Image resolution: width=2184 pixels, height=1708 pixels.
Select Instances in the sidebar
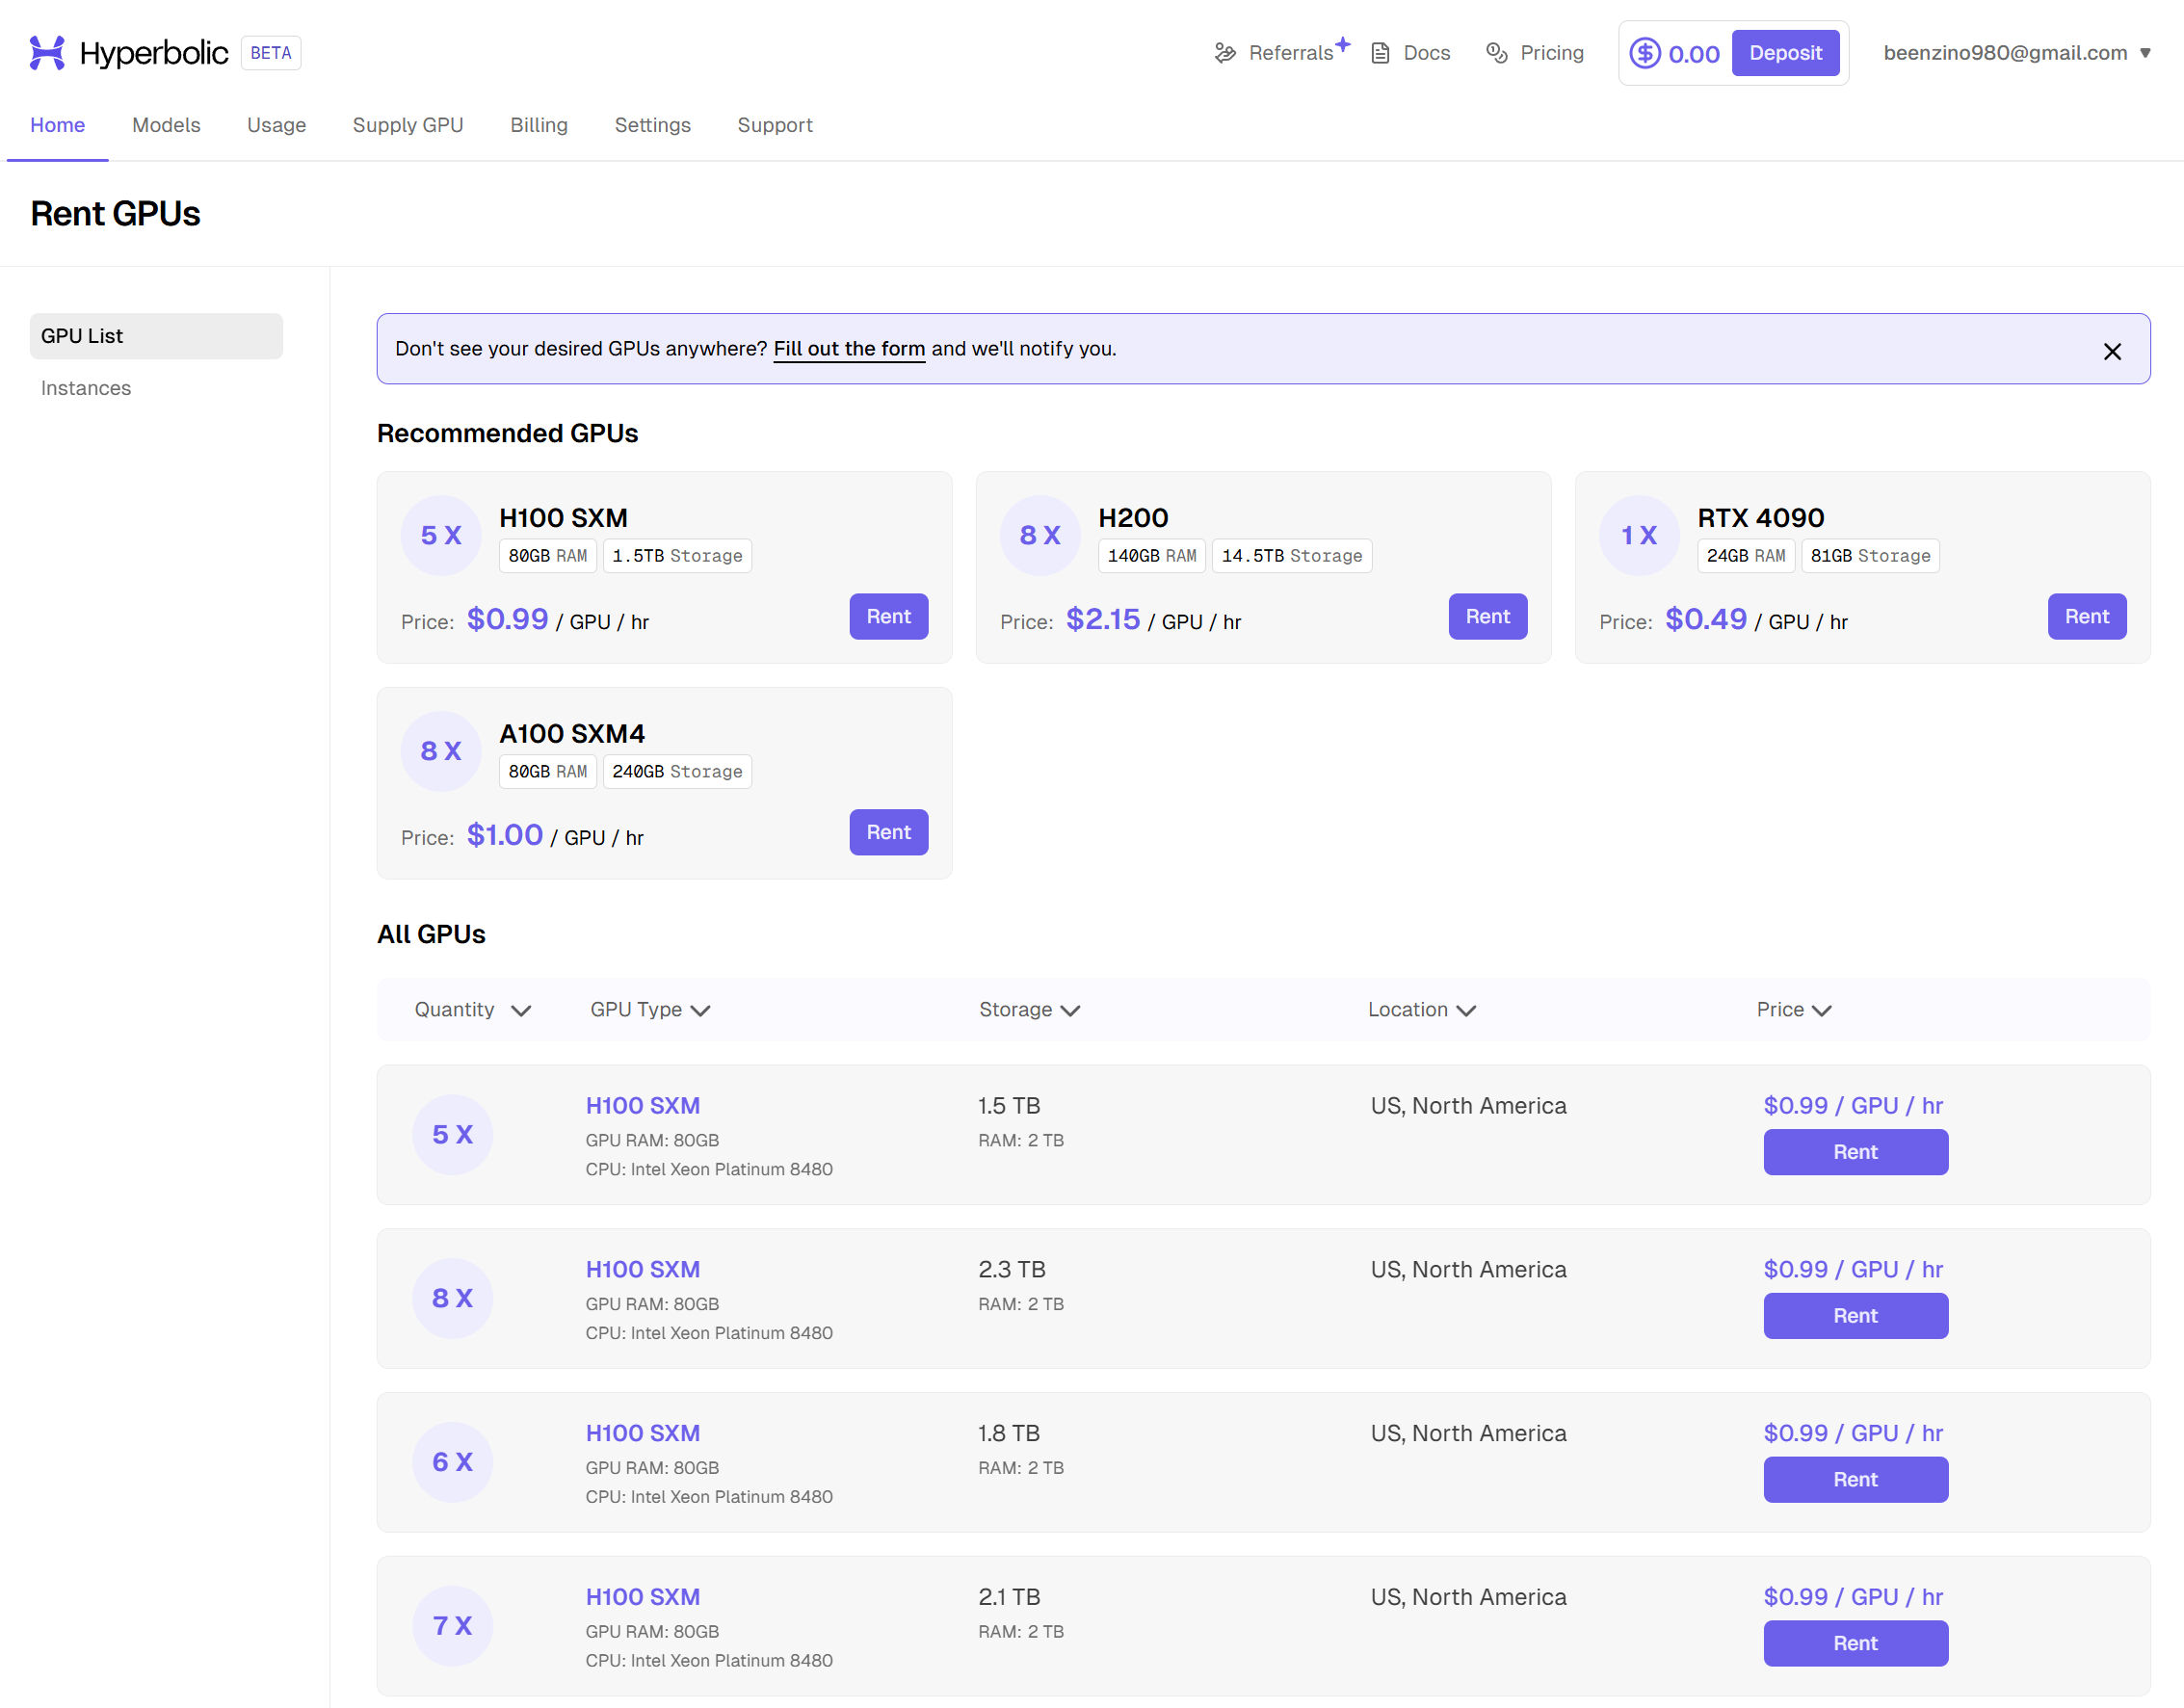pyautogui.click(x=86, y=388)
